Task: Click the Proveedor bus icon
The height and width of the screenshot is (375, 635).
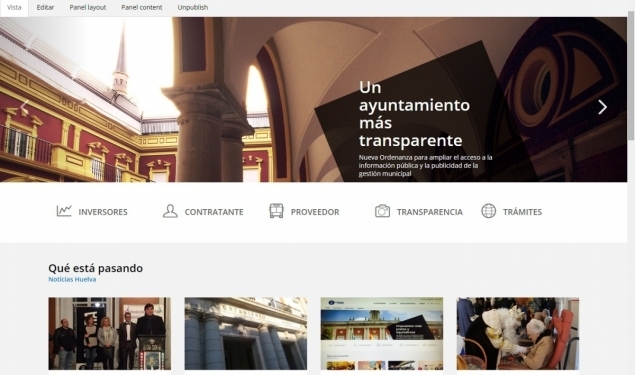Action: (276, 211)
